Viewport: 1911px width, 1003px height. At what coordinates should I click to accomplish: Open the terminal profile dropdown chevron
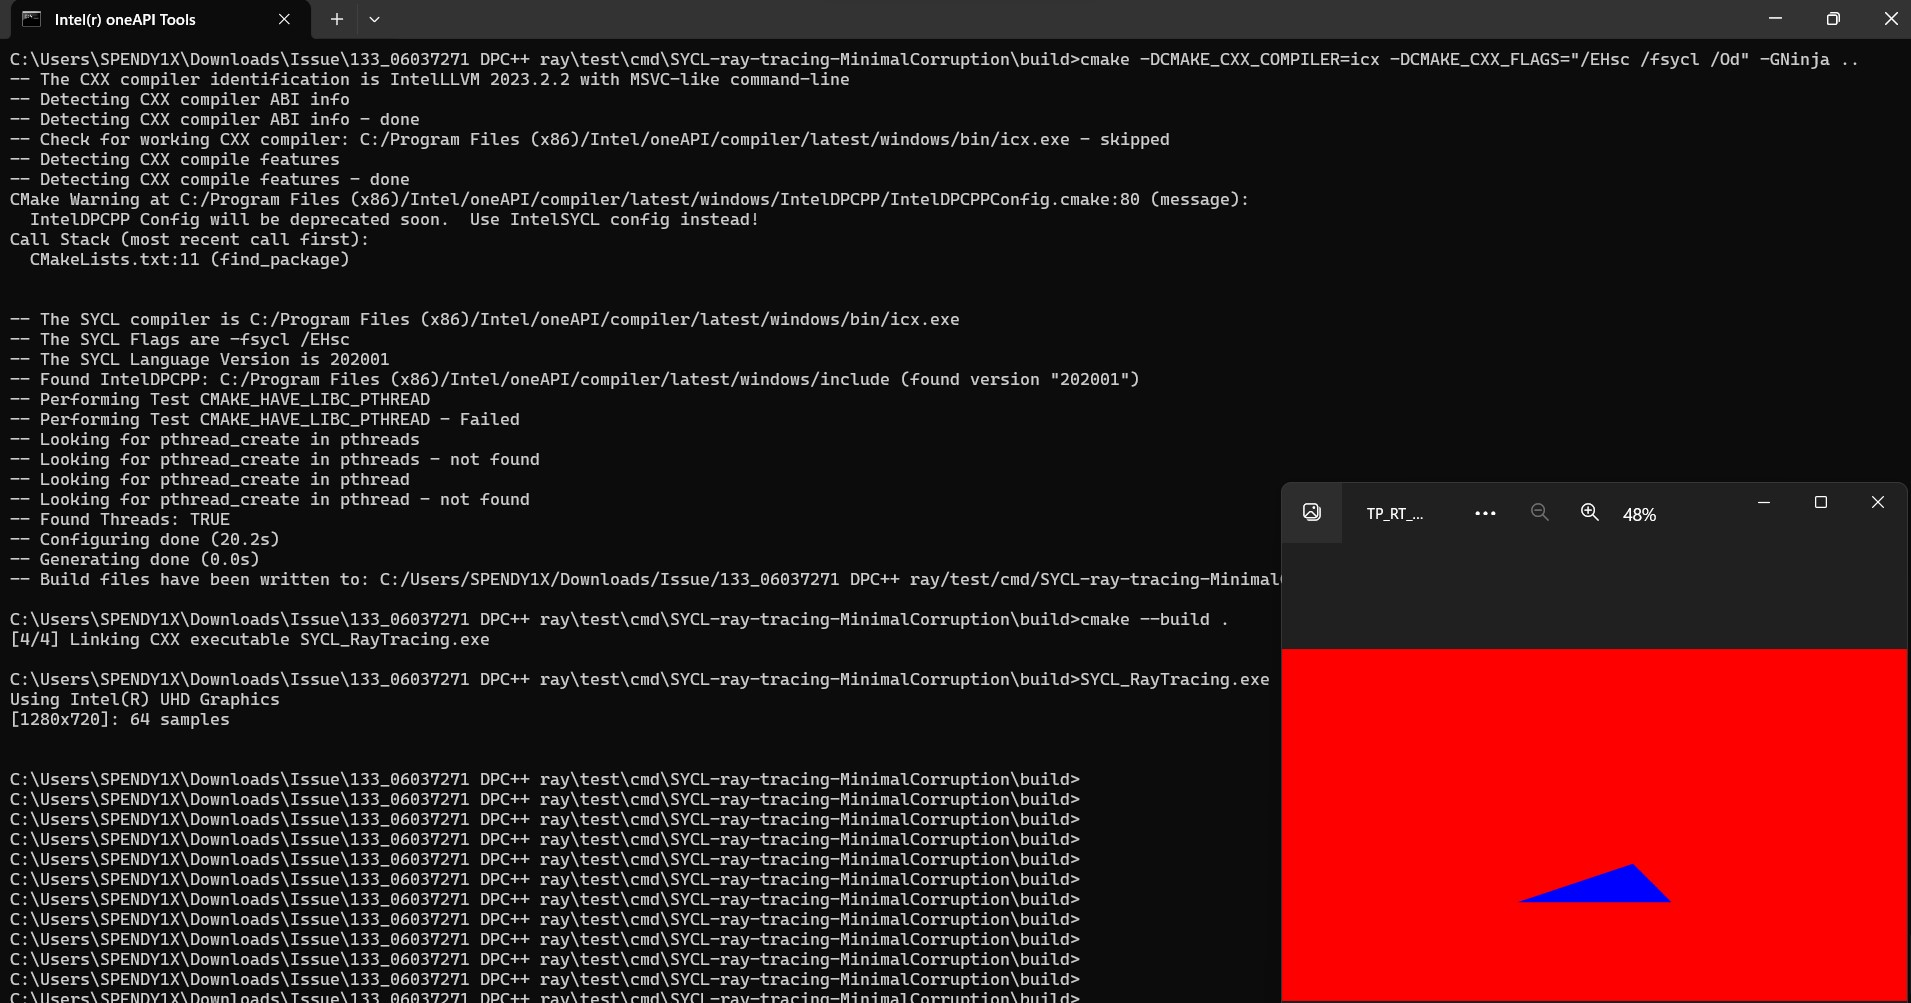point(374,19)
